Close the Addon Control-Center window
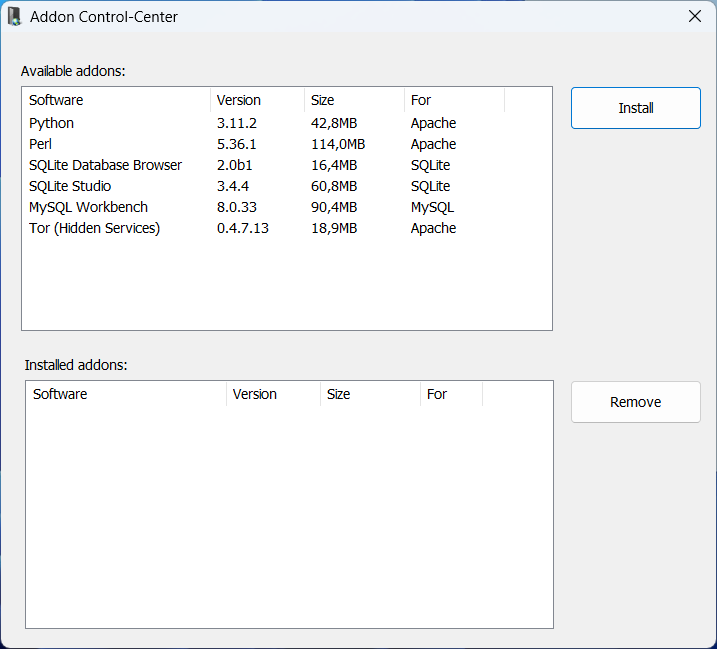717x649 pixels. click(x=695, y=16)
